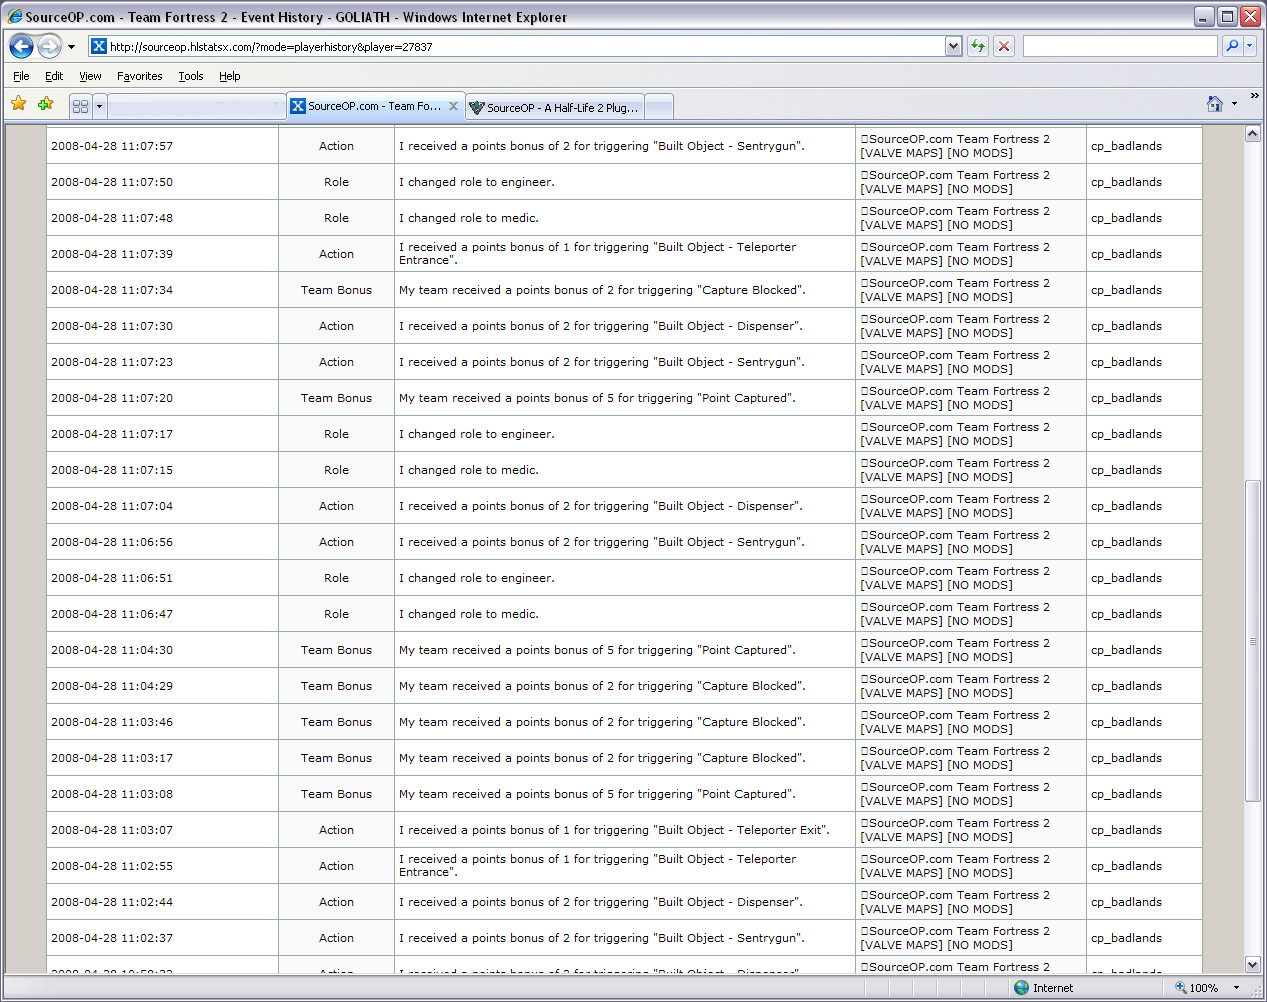The height and width of the screenshot is (1002, 1267).
Task: Click the Teleporter Exit event description
Action: click(x=614, y=830)
